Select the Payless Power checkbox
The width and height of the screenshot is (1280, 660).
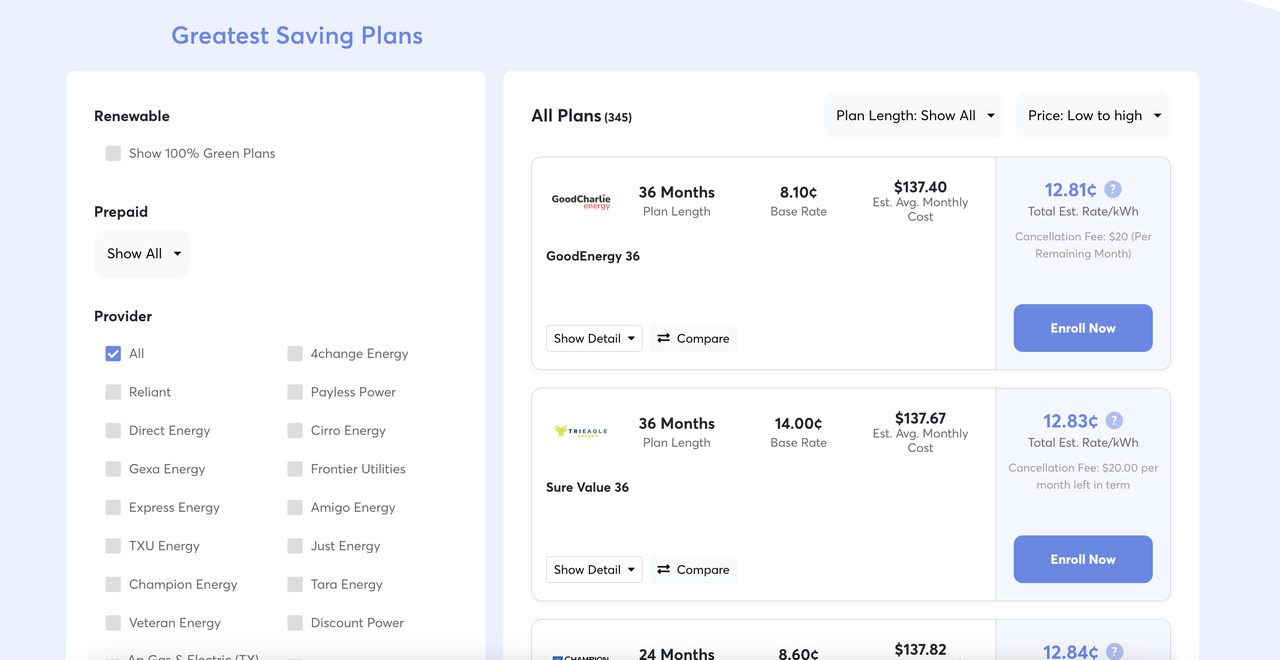tap(295, 392)
